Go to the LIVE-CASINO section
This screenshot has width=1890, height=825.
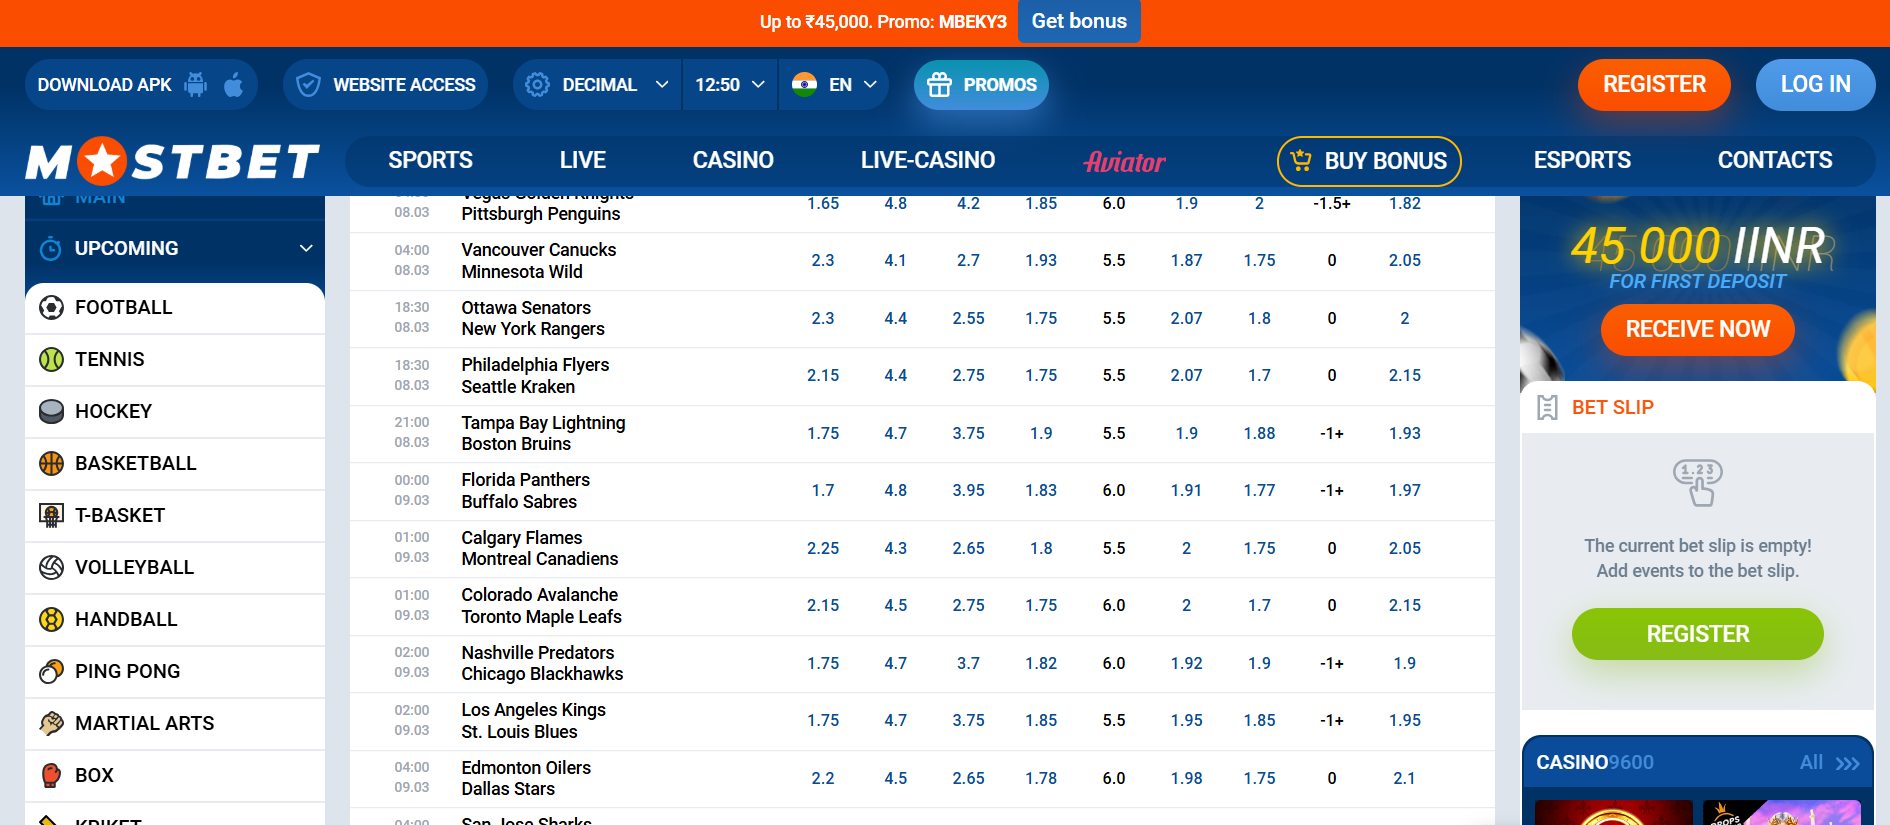click(x=928, y=160)
